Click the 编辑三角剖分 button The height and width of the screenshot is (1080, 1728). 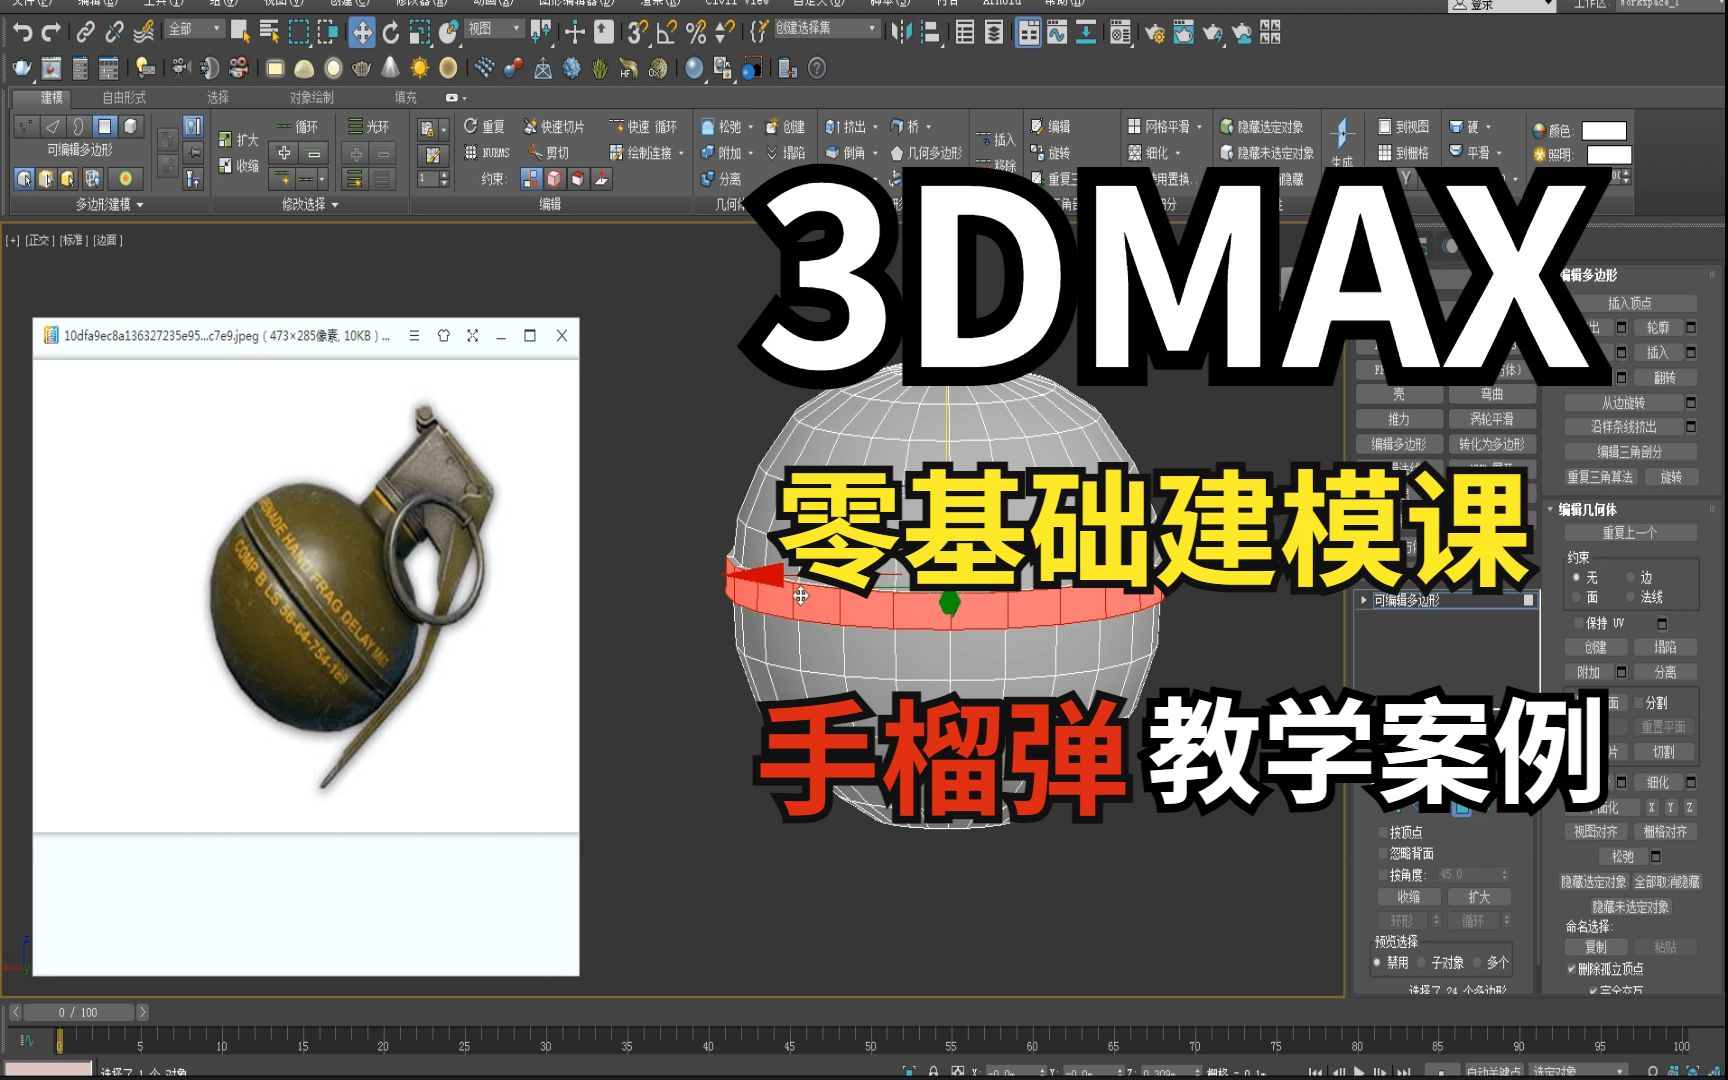pos(1629,452)
